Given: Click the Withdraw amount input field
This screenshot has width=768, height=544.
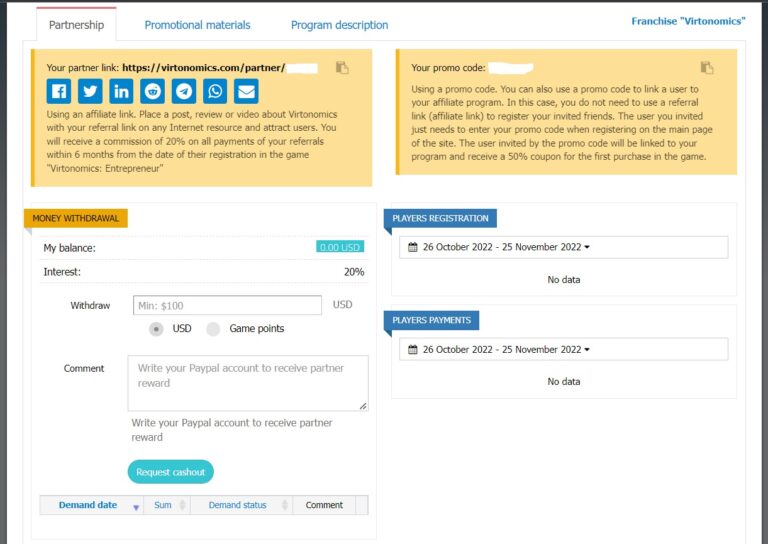Looking at the screenshot, I should click(226, 305).
